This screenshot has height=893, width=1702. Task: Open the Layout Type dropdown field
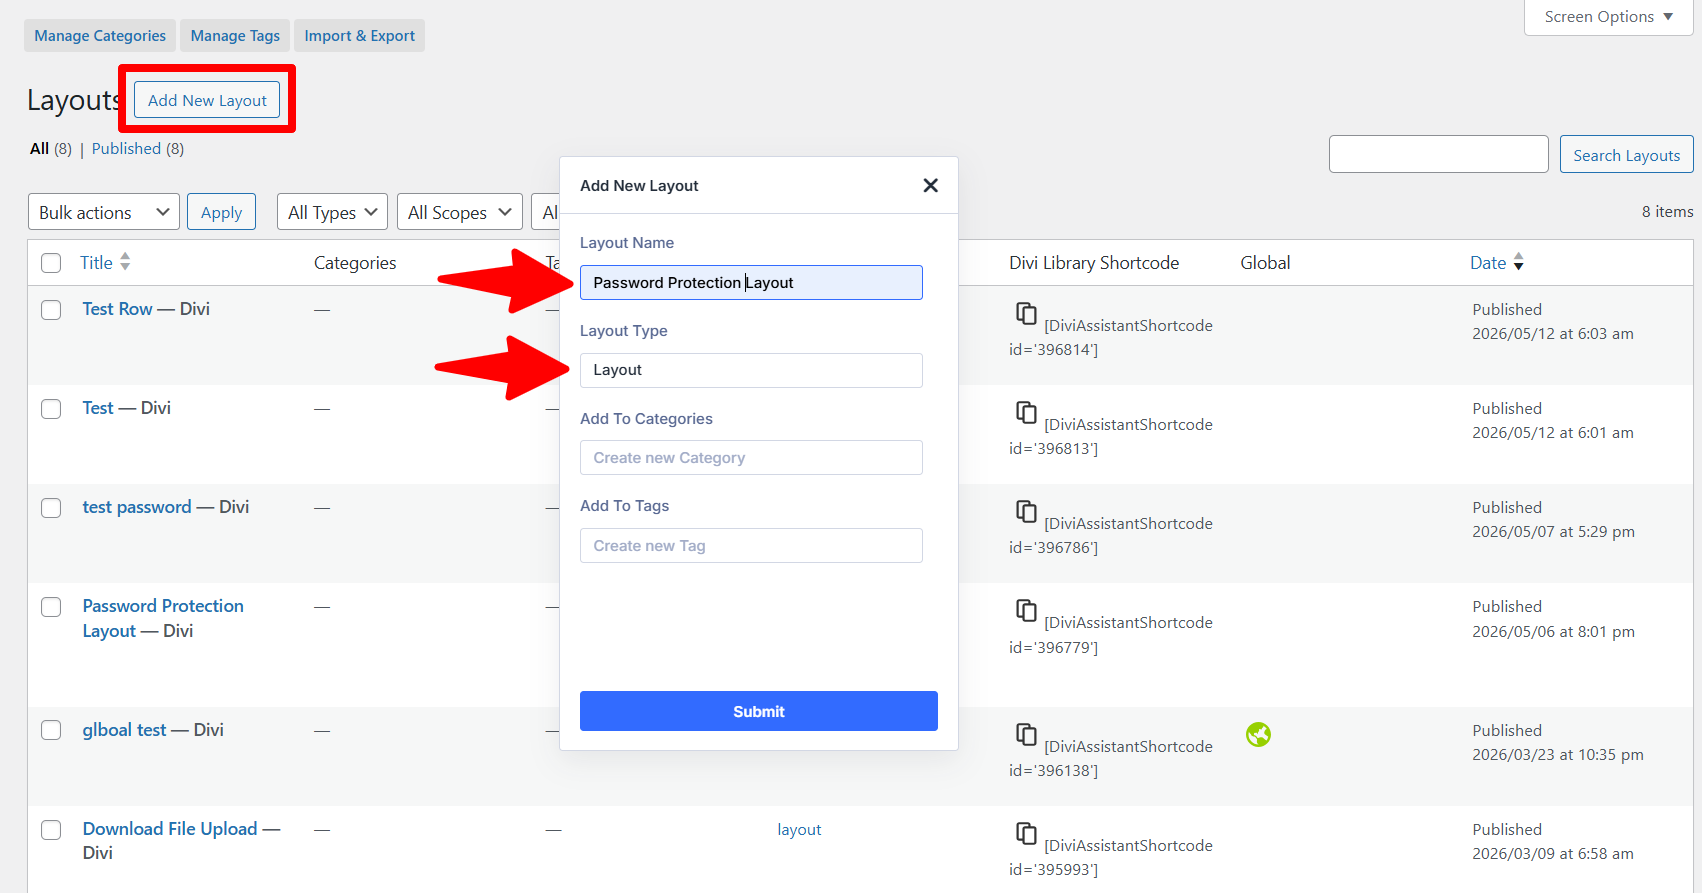point(751,370)
